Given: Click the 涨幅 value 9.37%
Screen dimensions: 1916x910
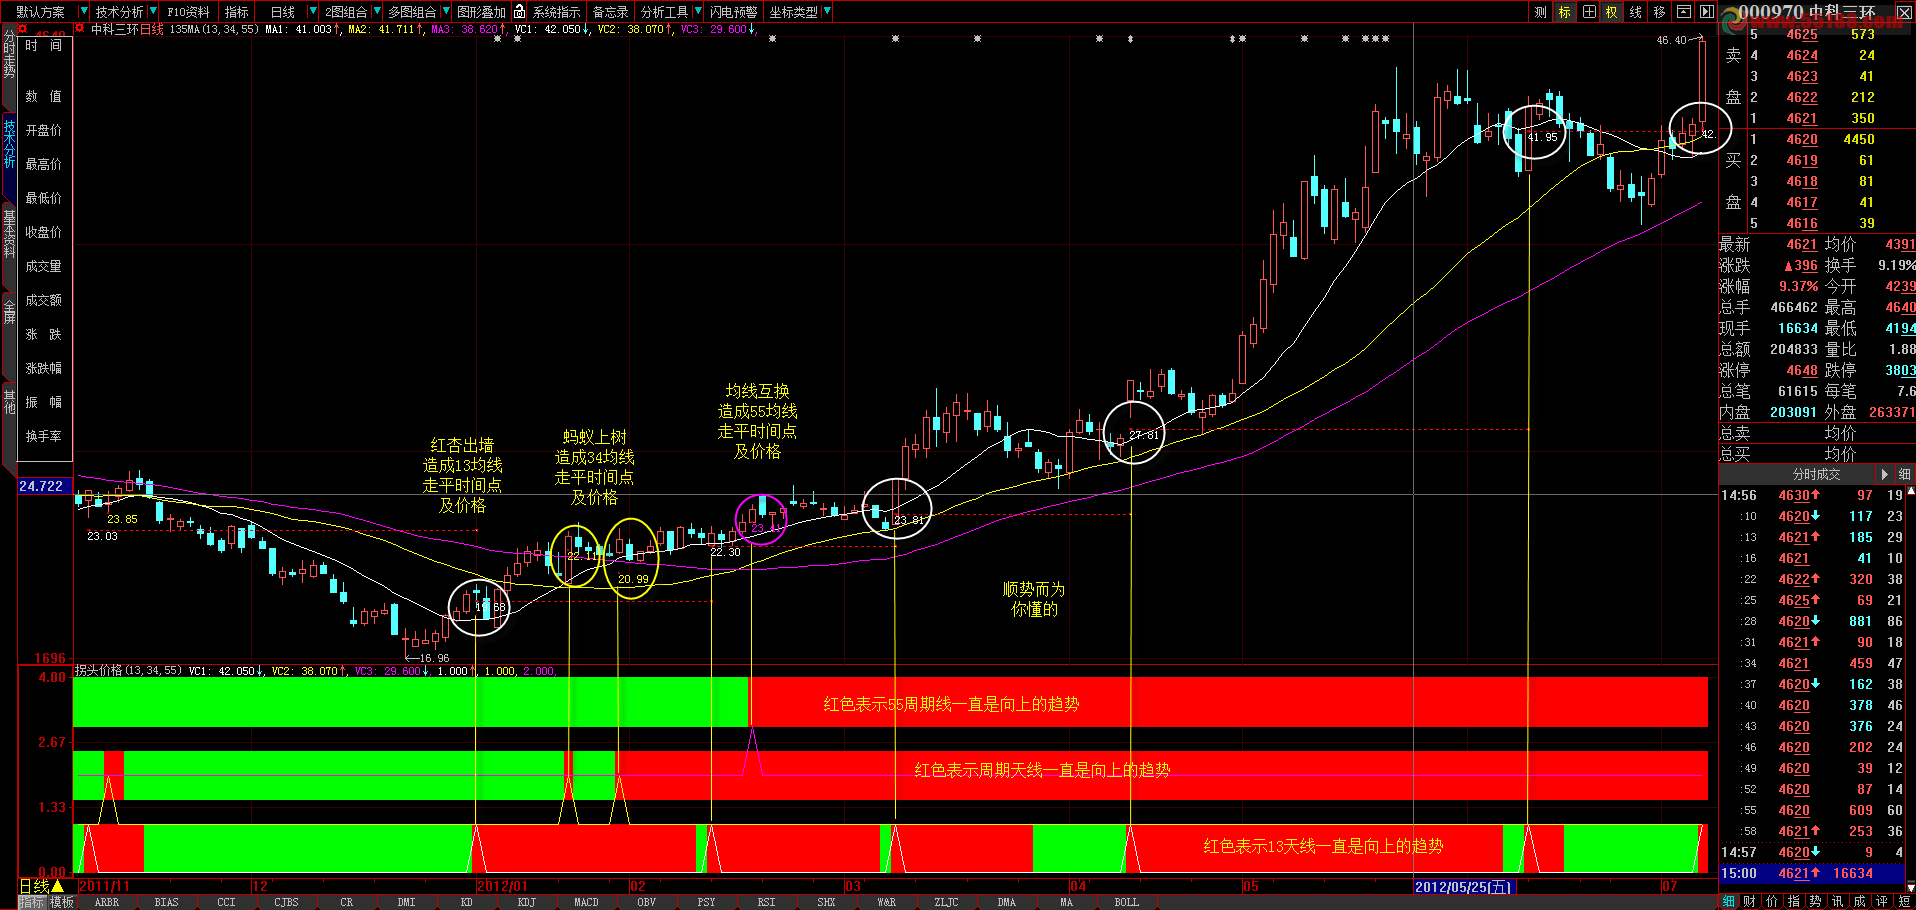Looking at the screenshot, I should [x=1798, y=286].
